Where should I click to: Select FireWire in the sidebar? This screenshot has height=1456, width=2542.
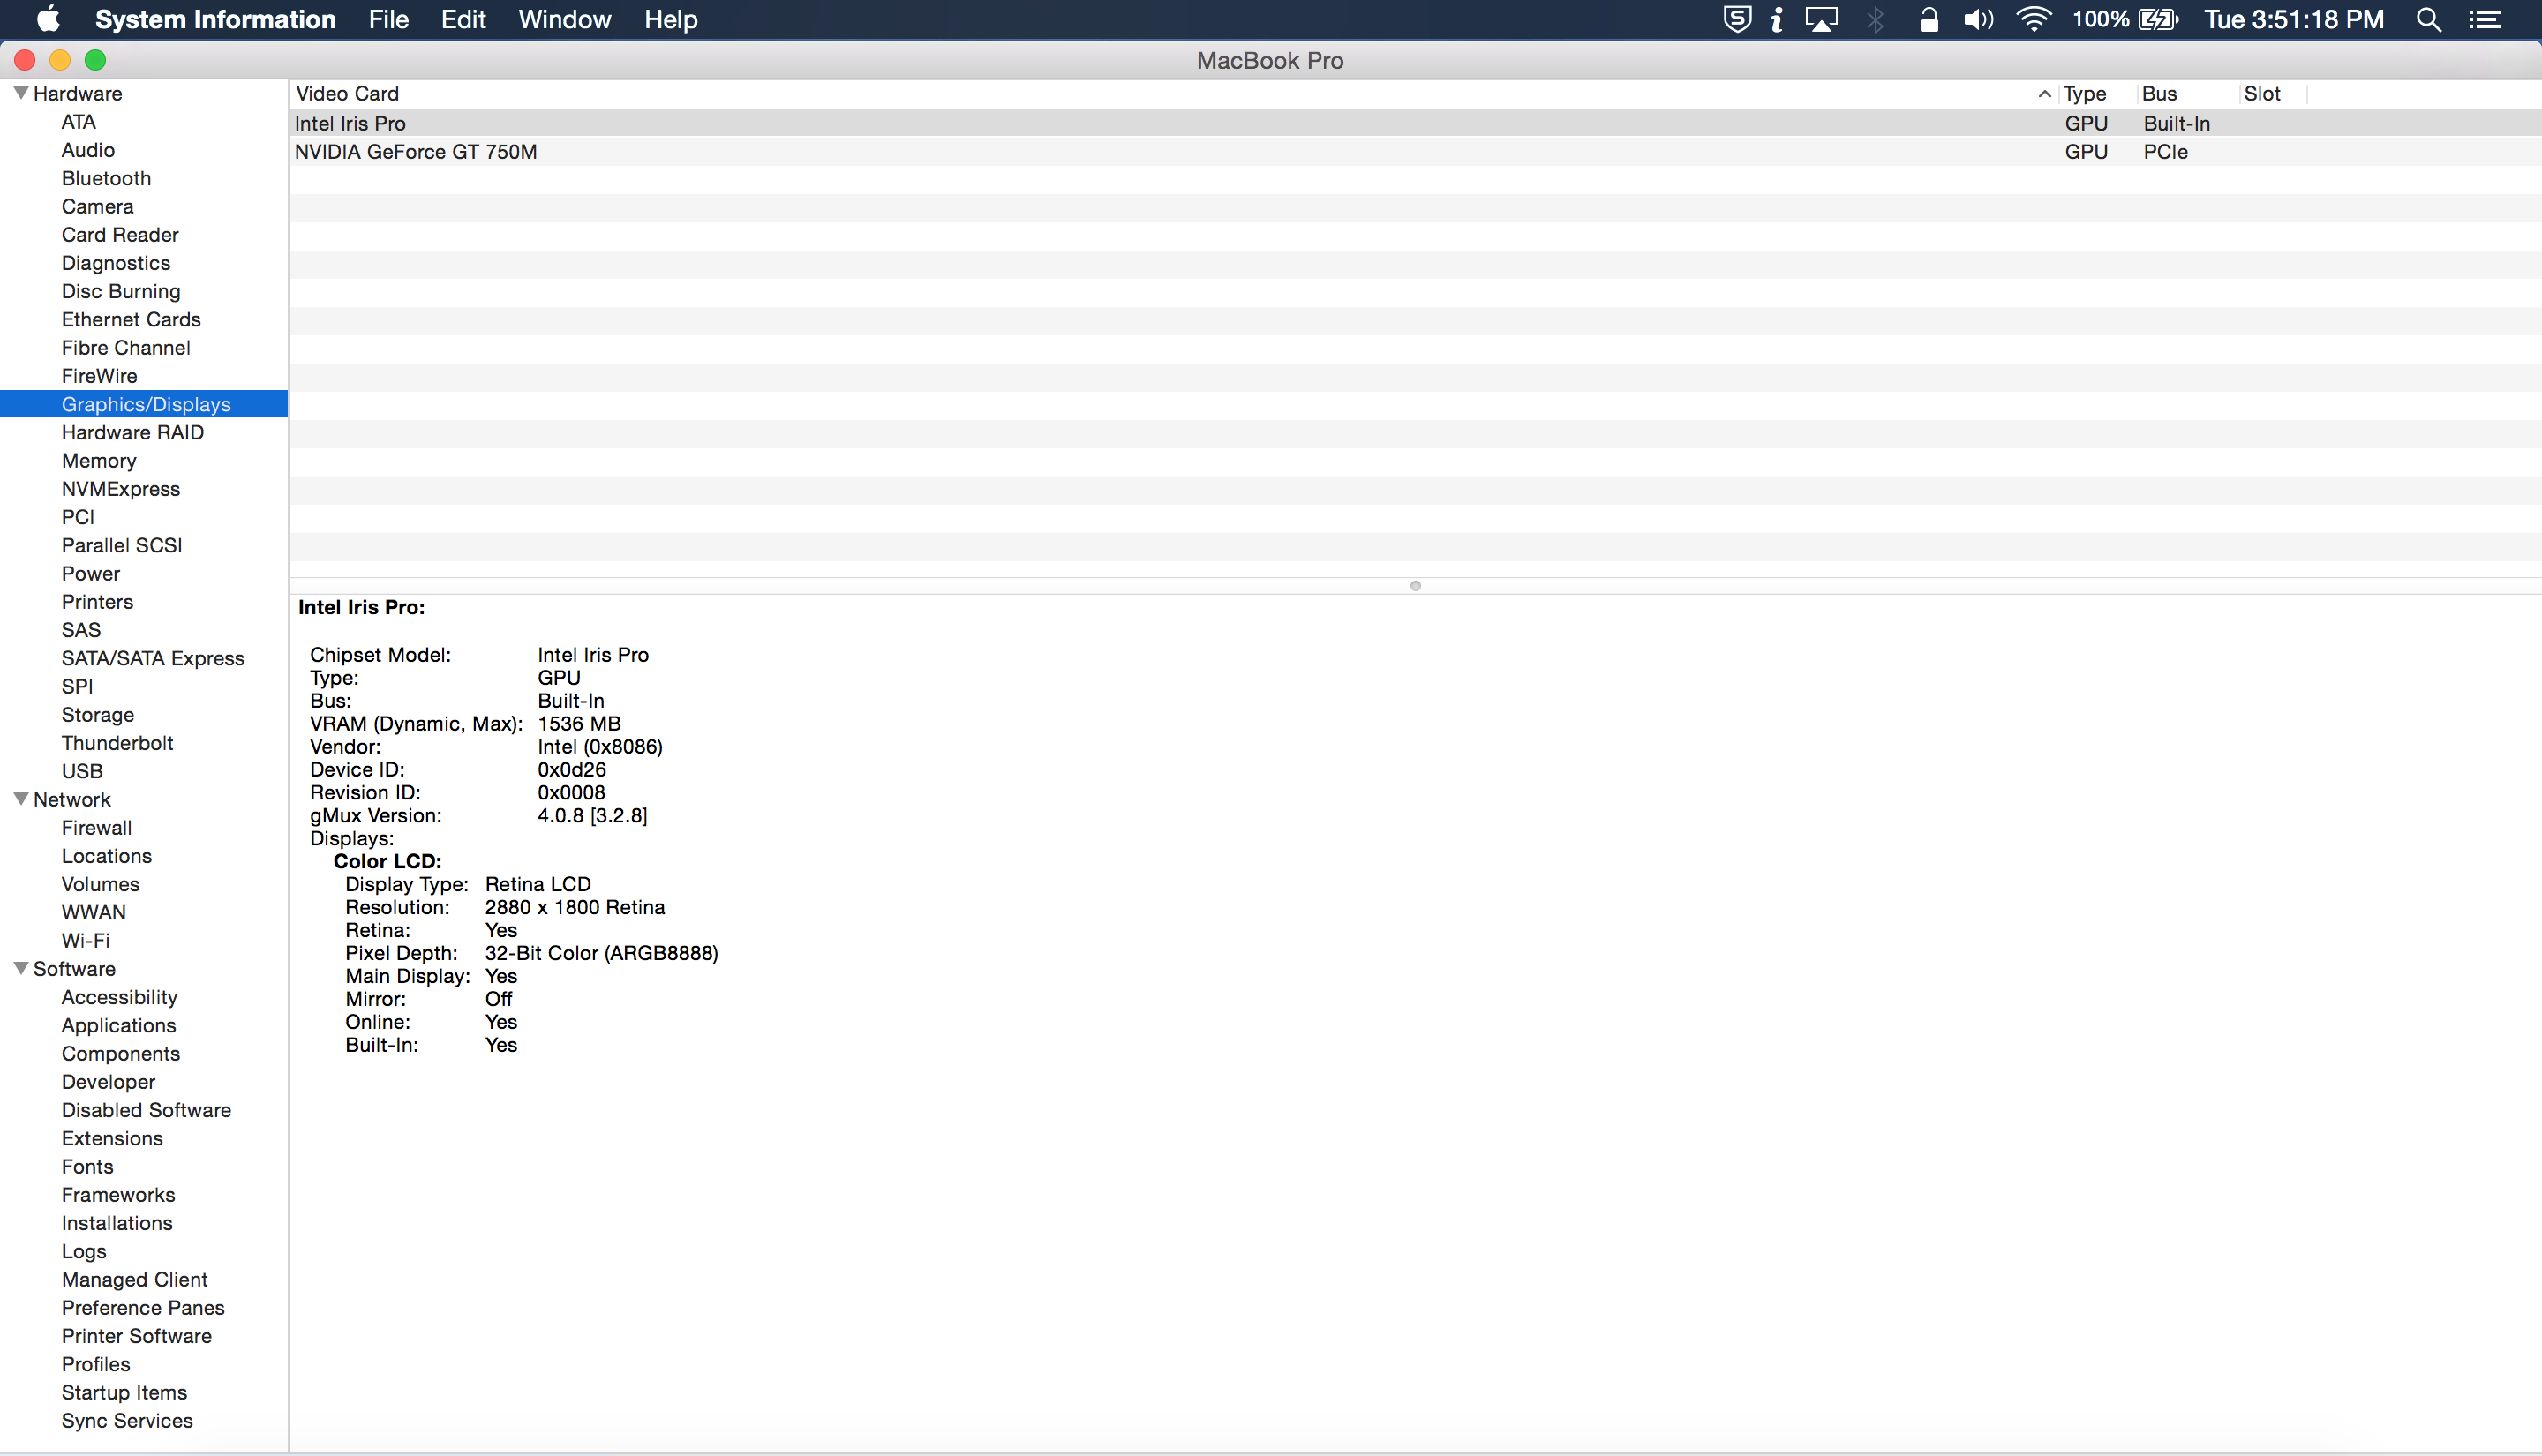pyautogui.click(x=99, y=376)
